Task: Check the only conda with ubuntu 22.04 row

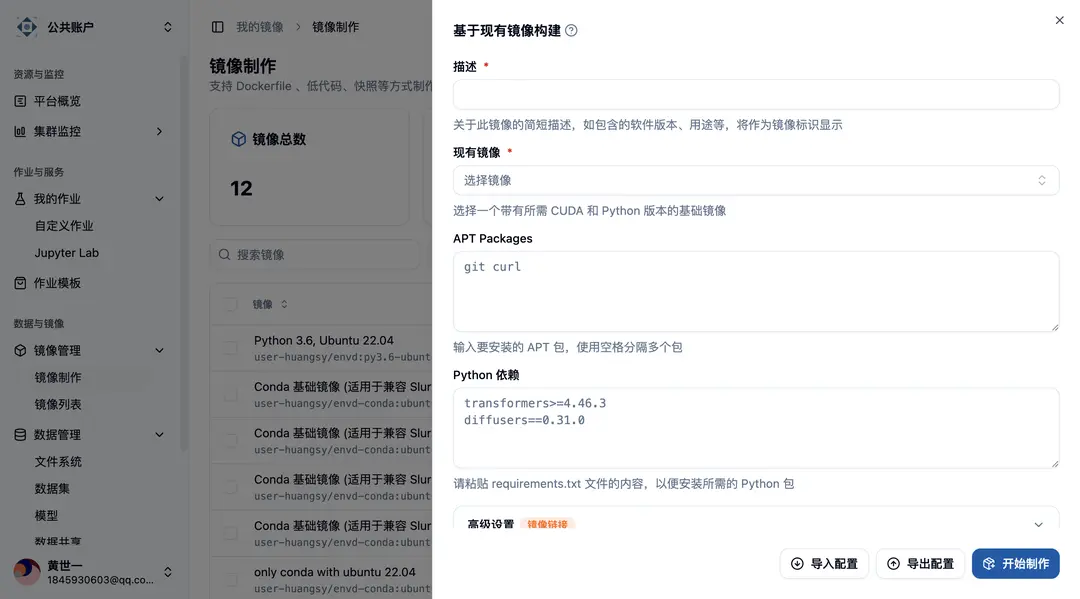Action: click(231, 580)
